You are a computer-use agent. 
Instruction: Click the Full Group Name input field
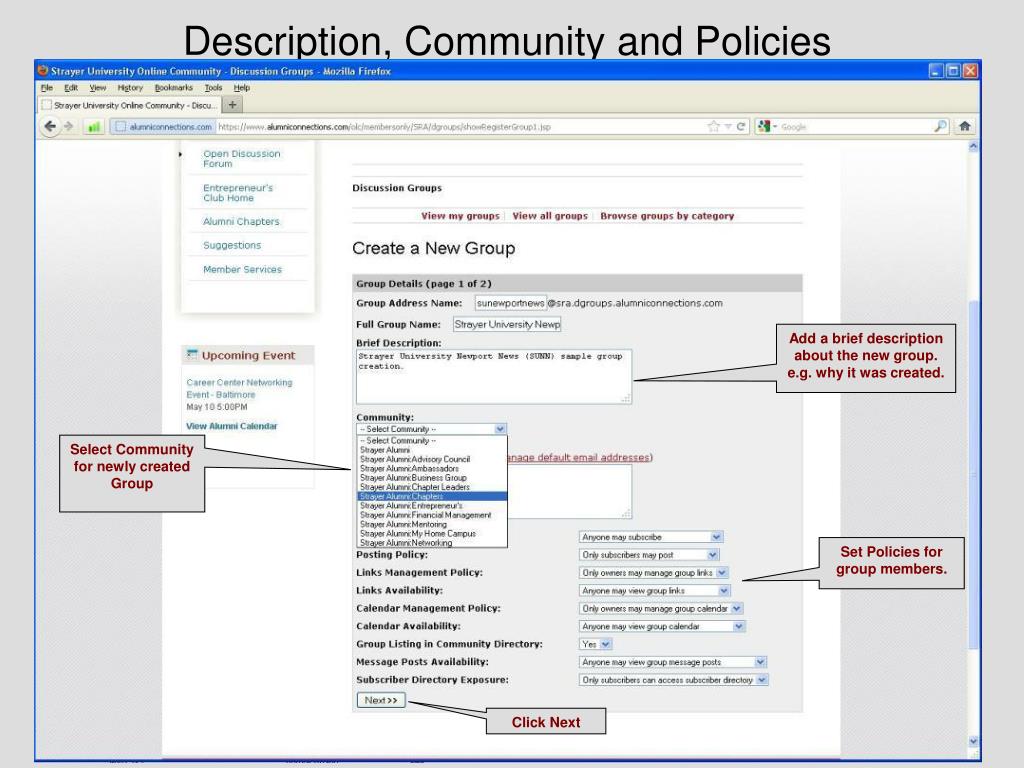[507, 324]
